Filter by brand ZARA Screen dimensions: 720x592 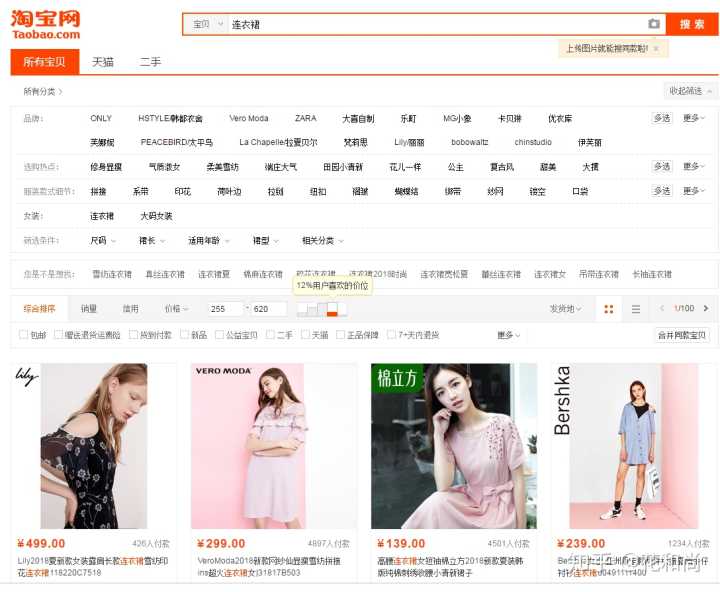click(x=305, y=118)
